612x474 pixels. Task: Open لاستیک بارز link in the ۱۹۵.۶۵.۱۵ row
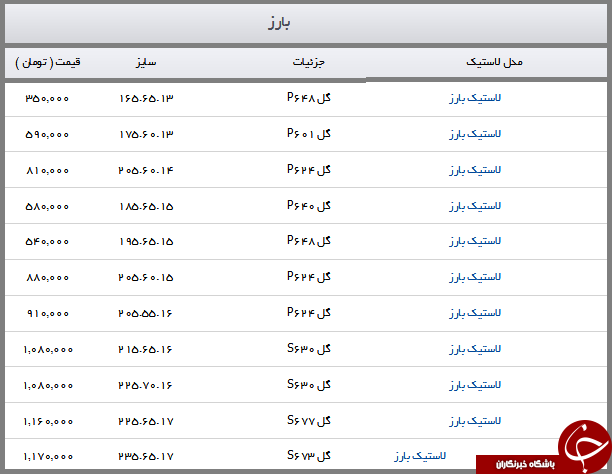click(x=475, y=241)
